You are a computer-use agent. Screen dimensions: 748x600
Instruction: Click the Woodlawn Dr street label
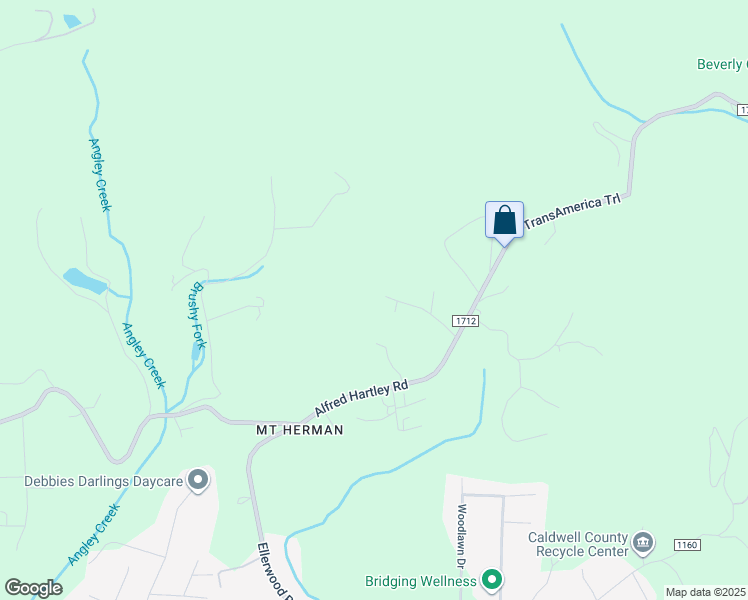point(461,537)
